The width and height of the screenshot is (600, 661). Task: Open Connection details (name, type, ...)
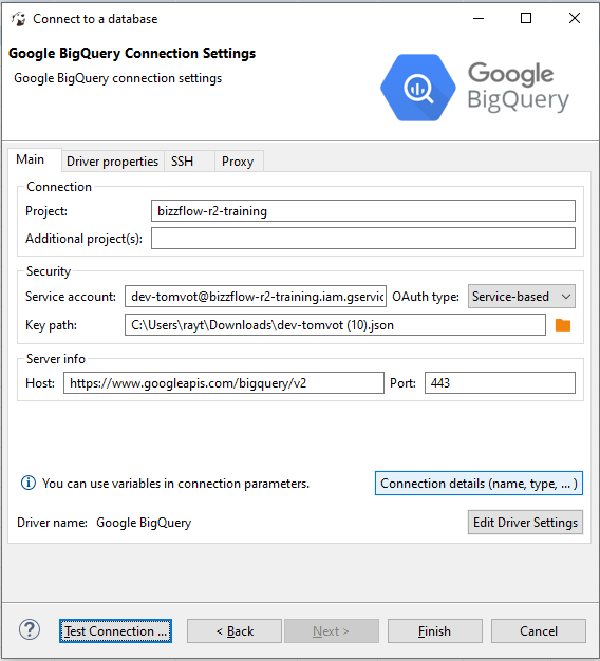[x=478, y=483]
